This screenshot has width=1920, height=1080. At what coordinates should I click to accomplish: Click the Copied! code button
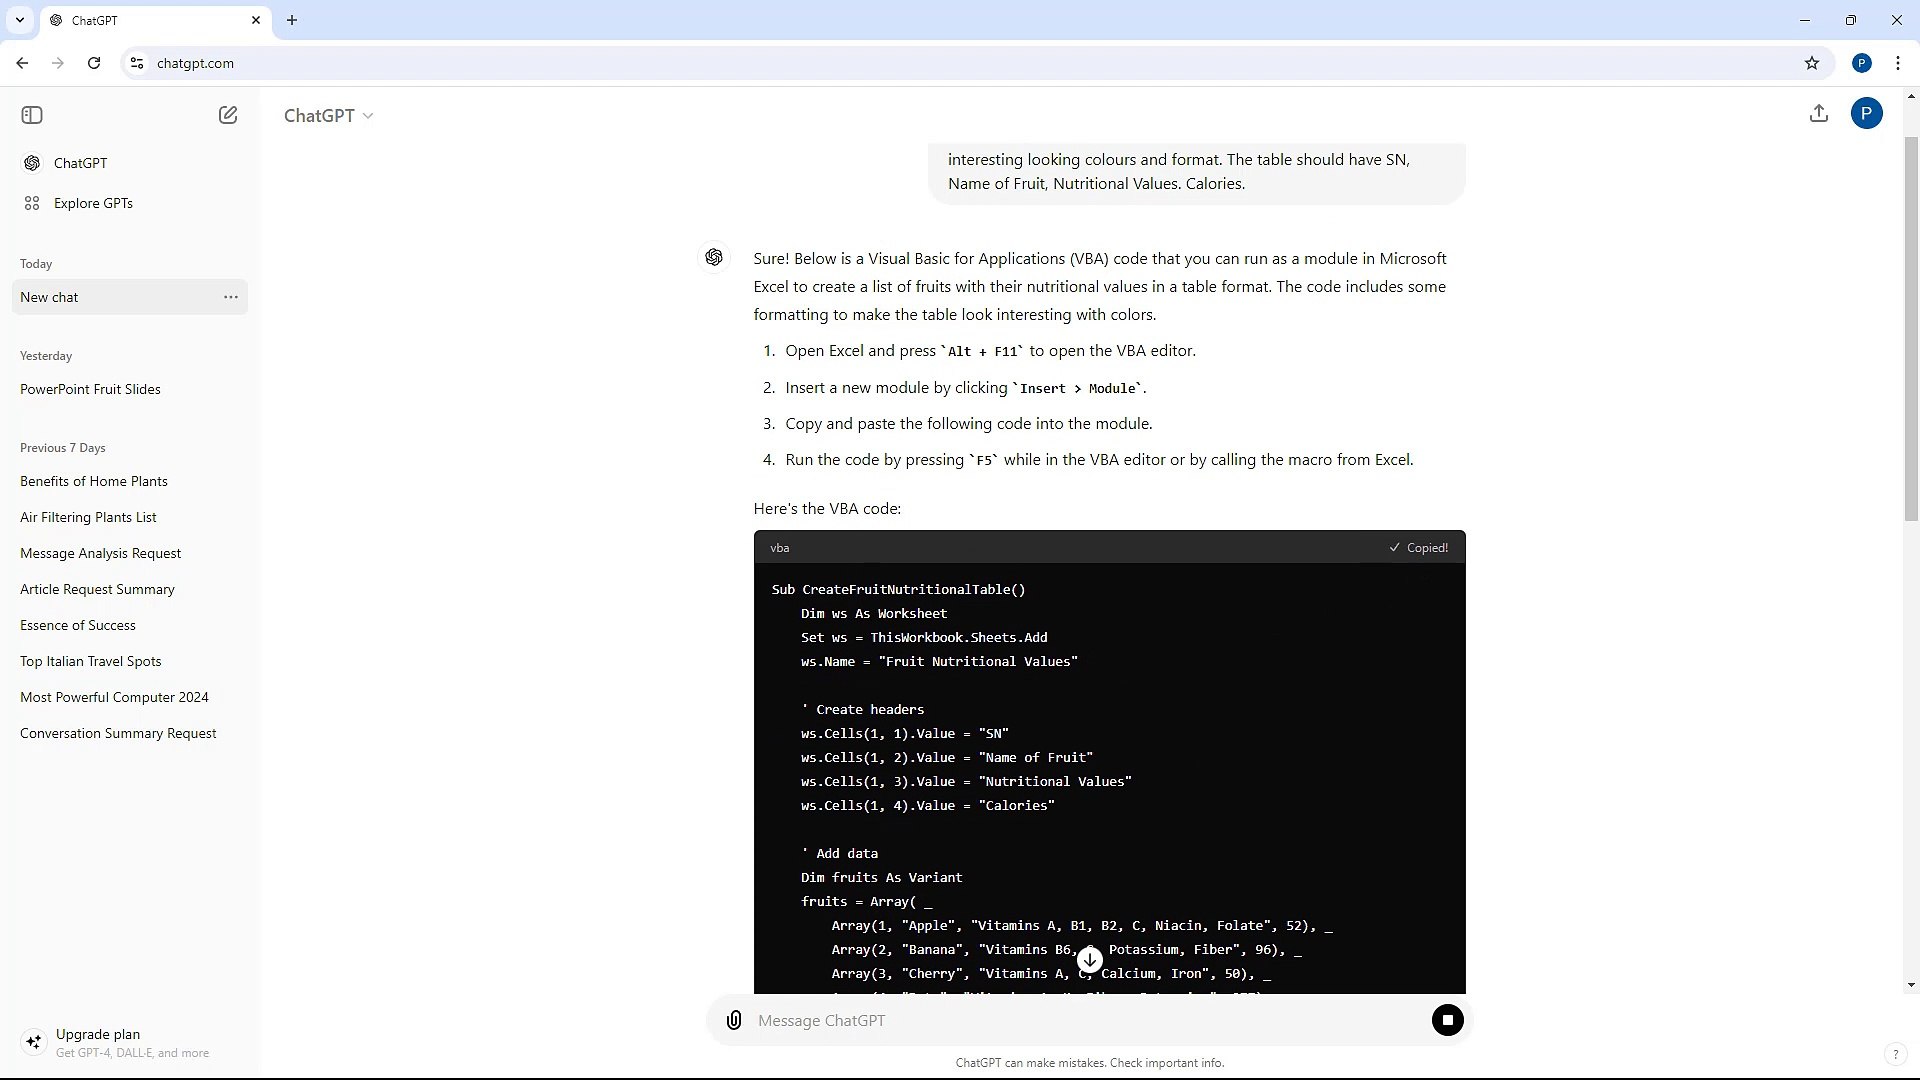point(1418,548)
